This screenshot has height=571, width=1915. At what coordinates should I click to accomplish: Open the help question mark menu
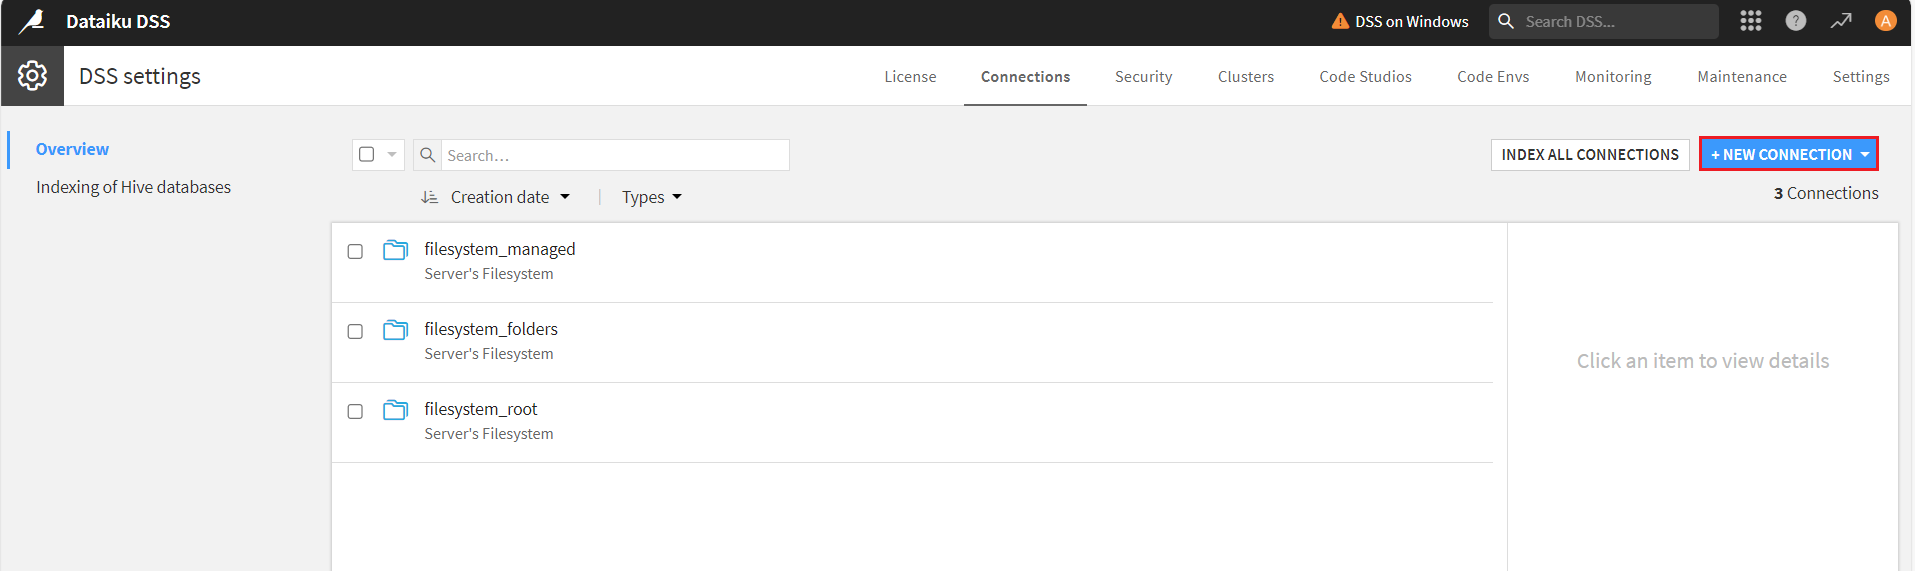(1796, 21)
